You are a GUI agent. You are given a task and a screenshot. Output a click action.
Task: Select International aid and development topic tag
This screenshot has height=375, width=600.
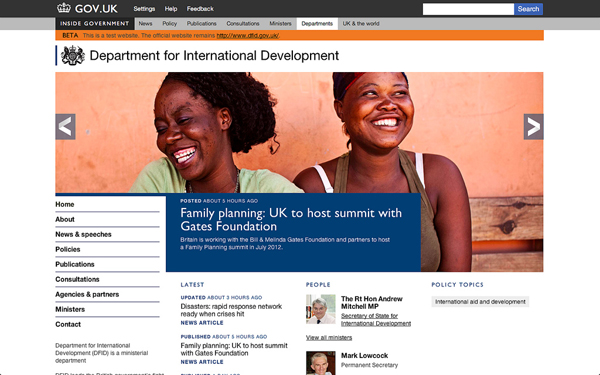[480, 302]
